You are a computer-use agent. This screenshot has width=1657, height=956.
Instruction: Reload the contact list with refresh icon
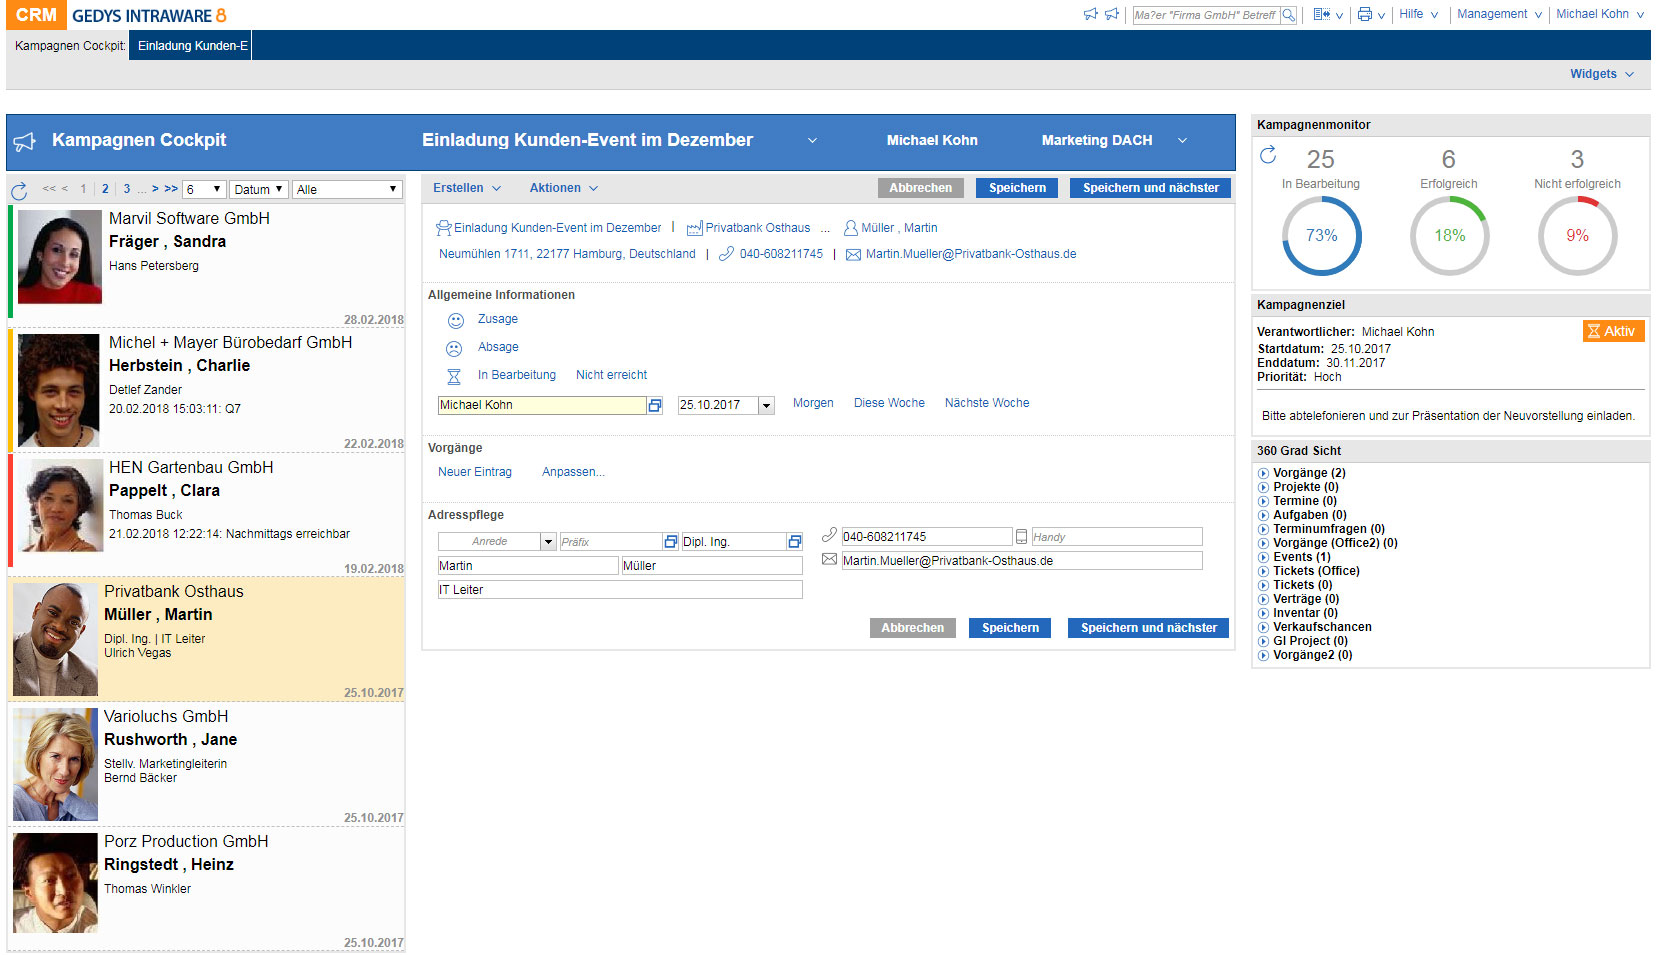(19, 191)
